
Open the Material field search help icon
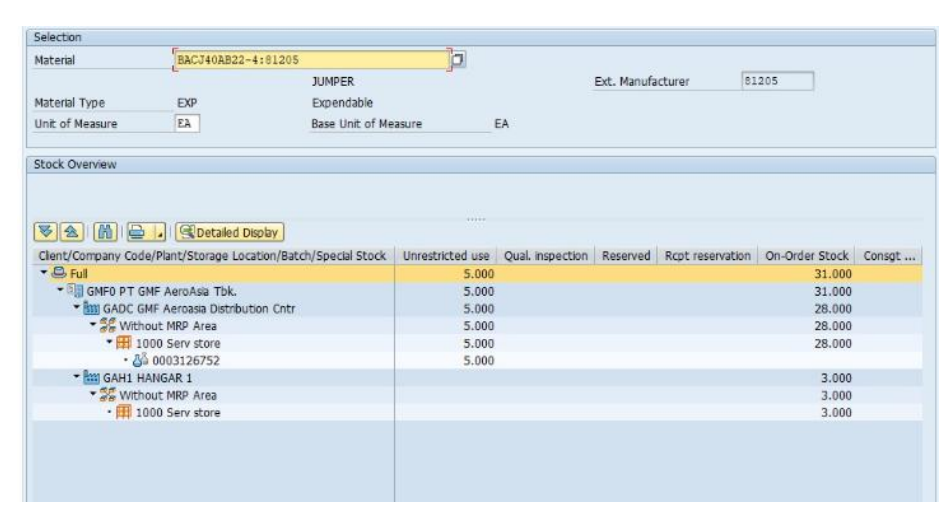pyautogui.click(x=458, y=60)
